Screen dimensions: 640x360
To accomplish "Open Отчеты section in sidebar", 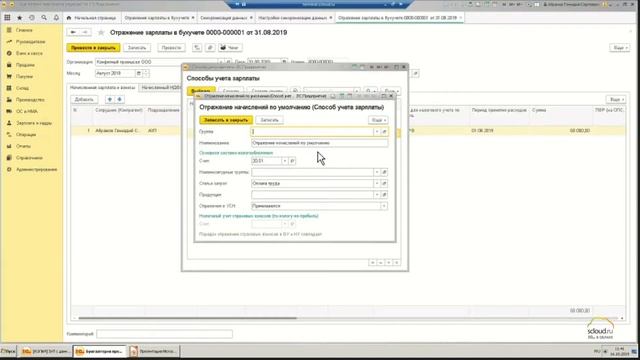I will [23, 146].
